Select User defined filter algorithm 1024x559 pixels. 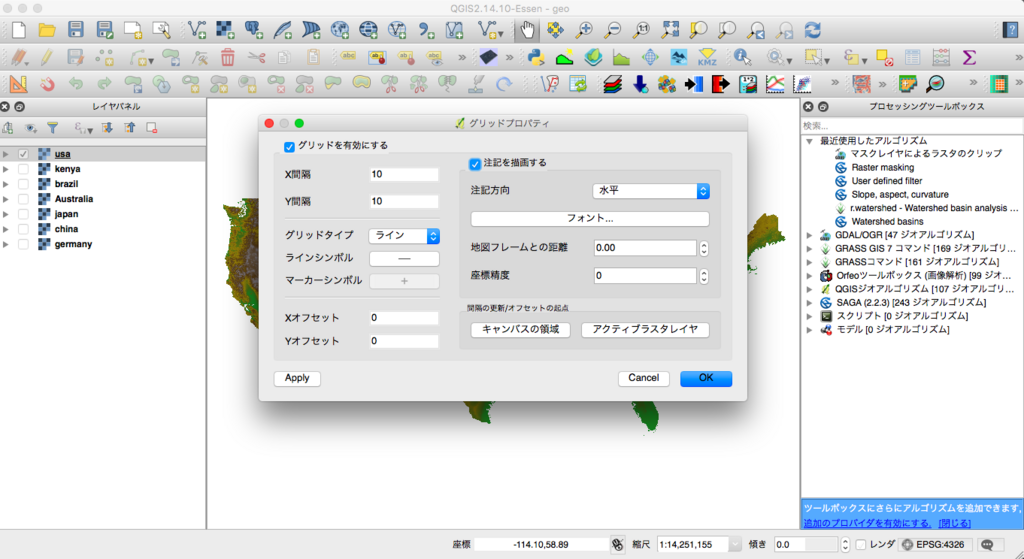(x=887, y=181)
